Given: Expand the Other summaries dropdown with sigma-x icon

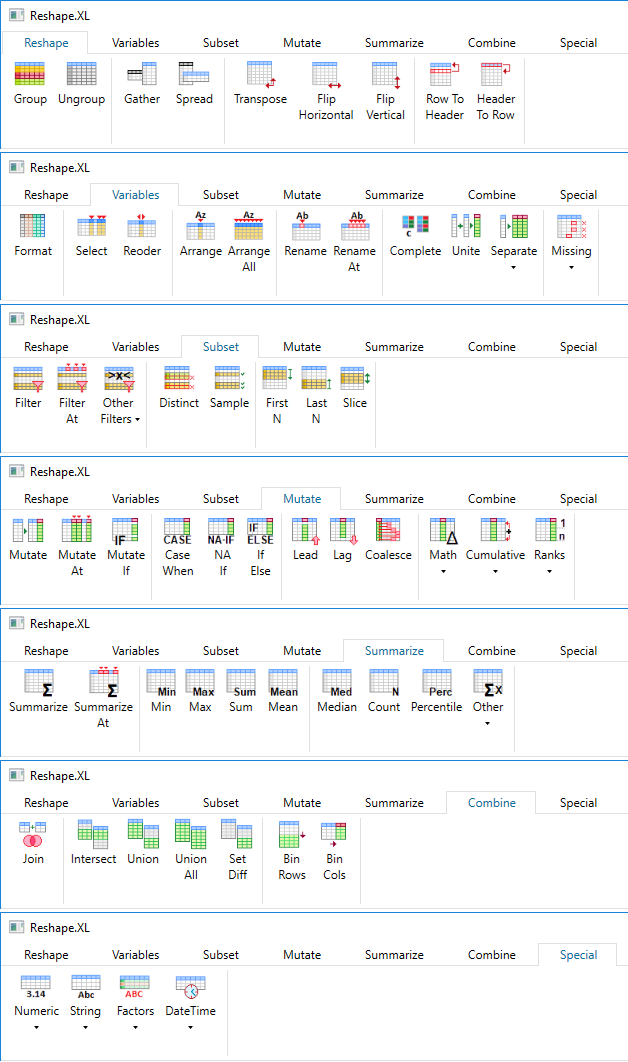Looking at the screenshot, I should [488, 723].
